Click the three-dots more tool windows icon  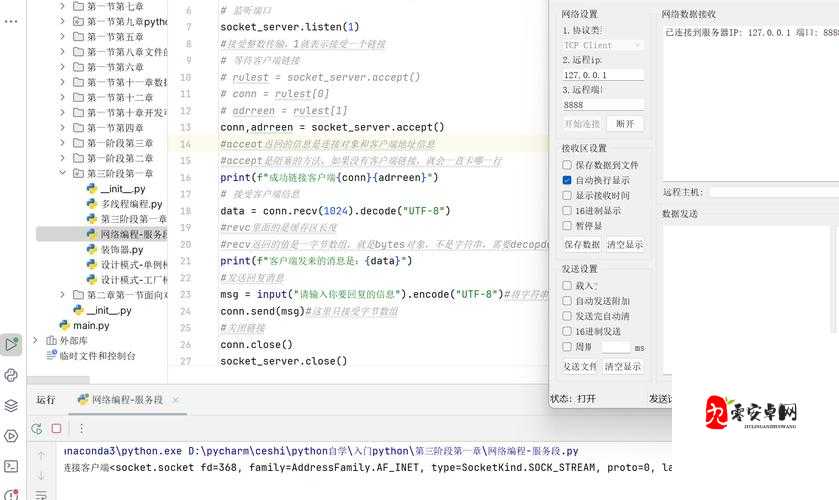pyautogui.click(x=11, y=21)
